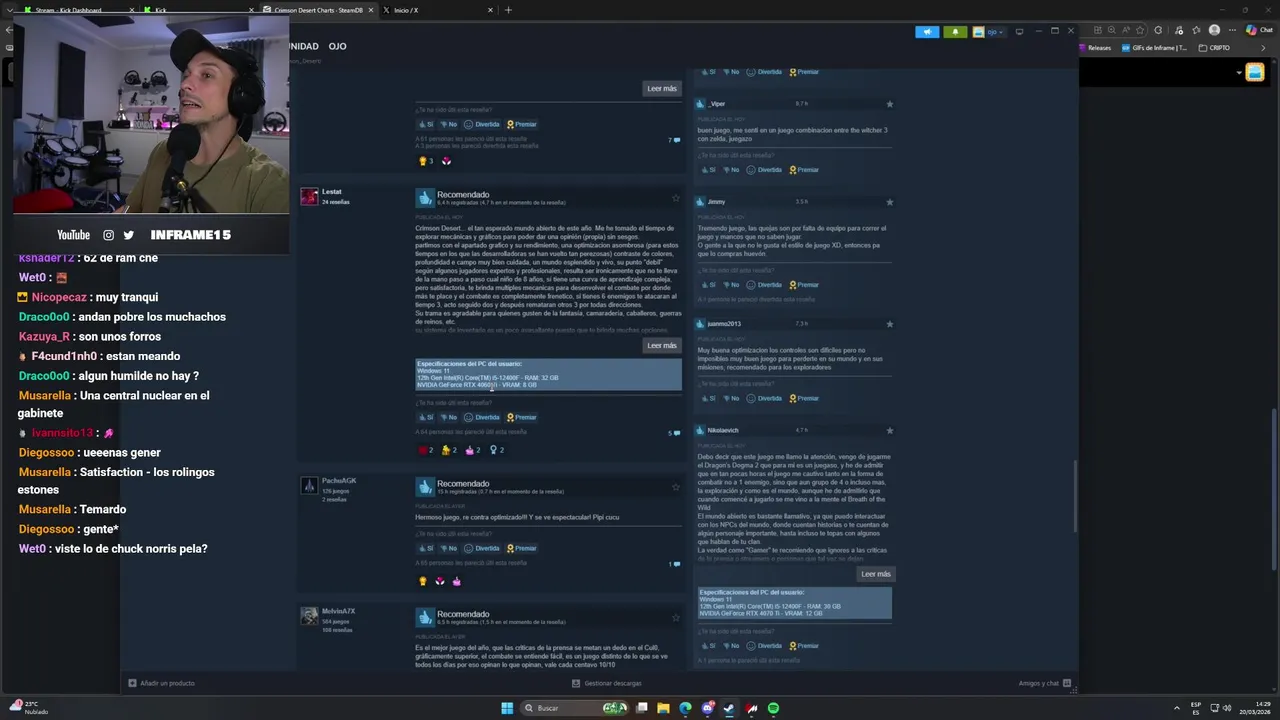Viewport: 1280px width, 720px height.
Task: Open the 1 comment icon on PachuAGK's review
Action: (x=674, y=564)
